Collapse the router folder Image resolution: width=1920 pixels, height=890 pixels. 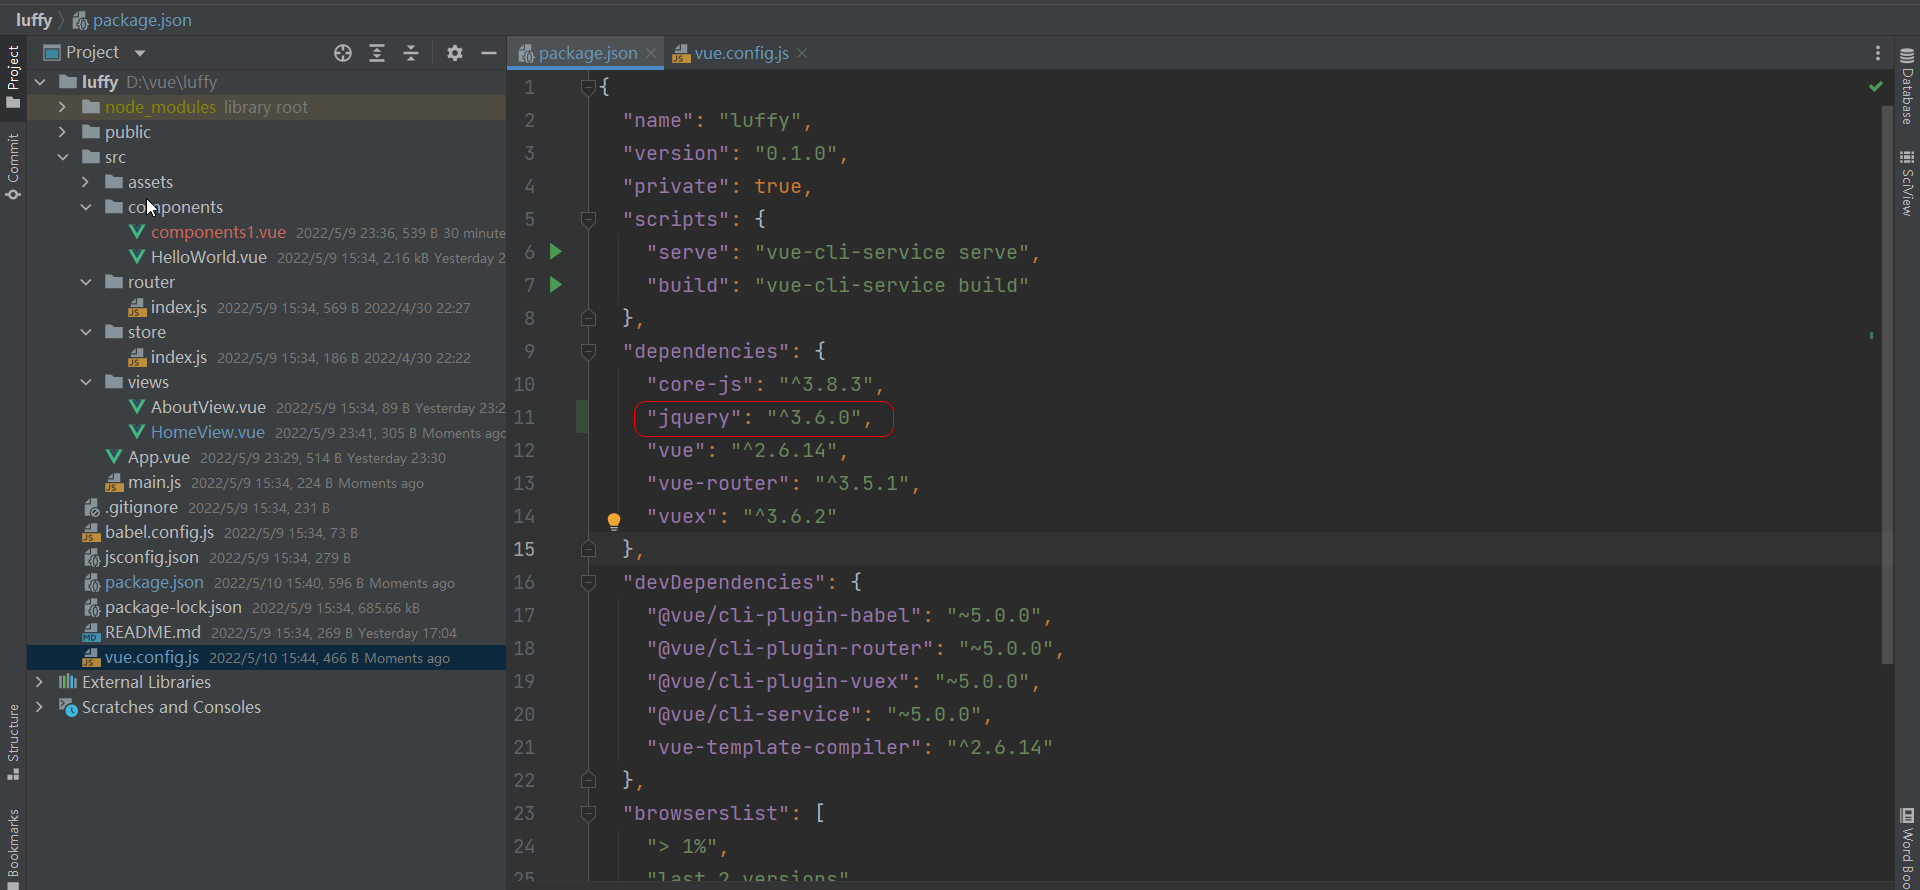[x=86, y=282]
